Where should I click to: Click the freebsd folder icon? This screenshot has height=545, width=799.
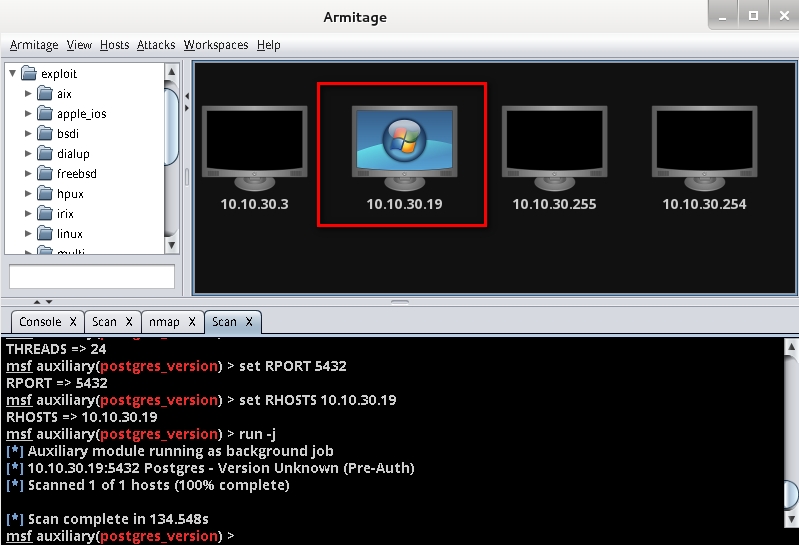pos(45,173)
